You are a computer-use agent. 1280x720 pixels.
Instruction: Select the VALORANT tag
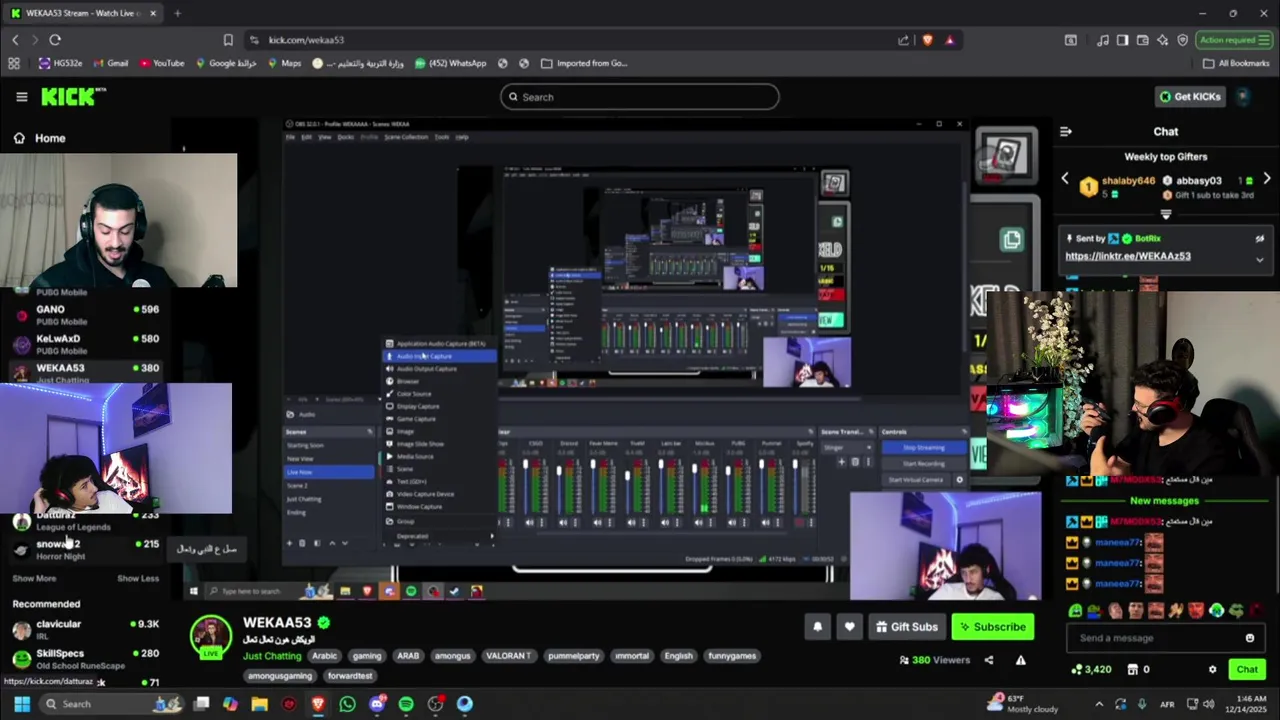[x=508, y=656]
